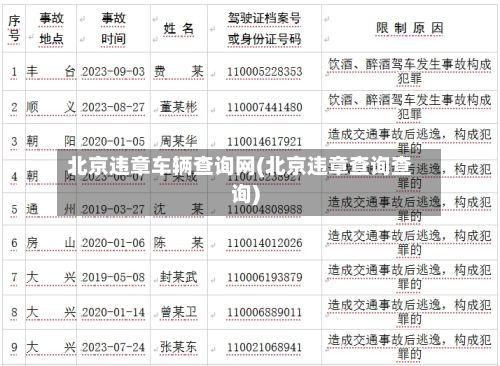Viewport: 500px width, 366px height.
Task: Select the date 2020-01-06
Action: click(113, 243)
